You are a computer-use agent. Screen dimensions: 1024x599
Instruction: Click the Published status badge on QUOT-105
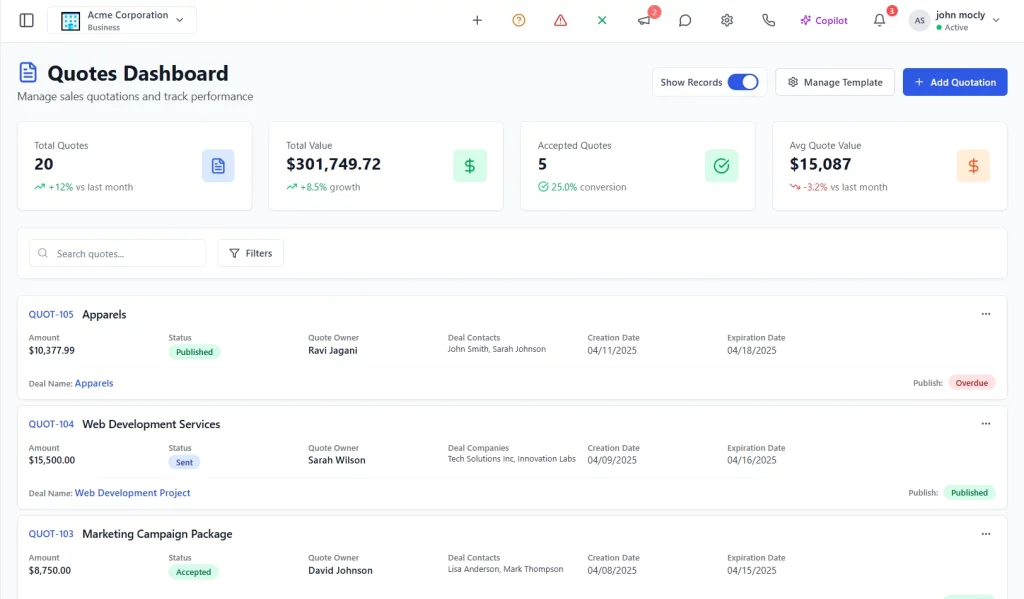coord(194,352)
